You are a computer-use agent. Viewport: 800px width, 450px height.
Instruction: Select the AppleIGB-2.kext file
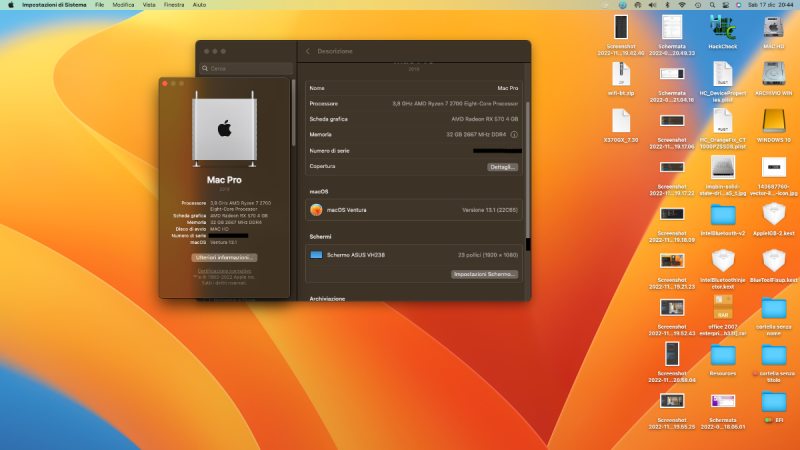pyautogui.click(x=773, y=214)
